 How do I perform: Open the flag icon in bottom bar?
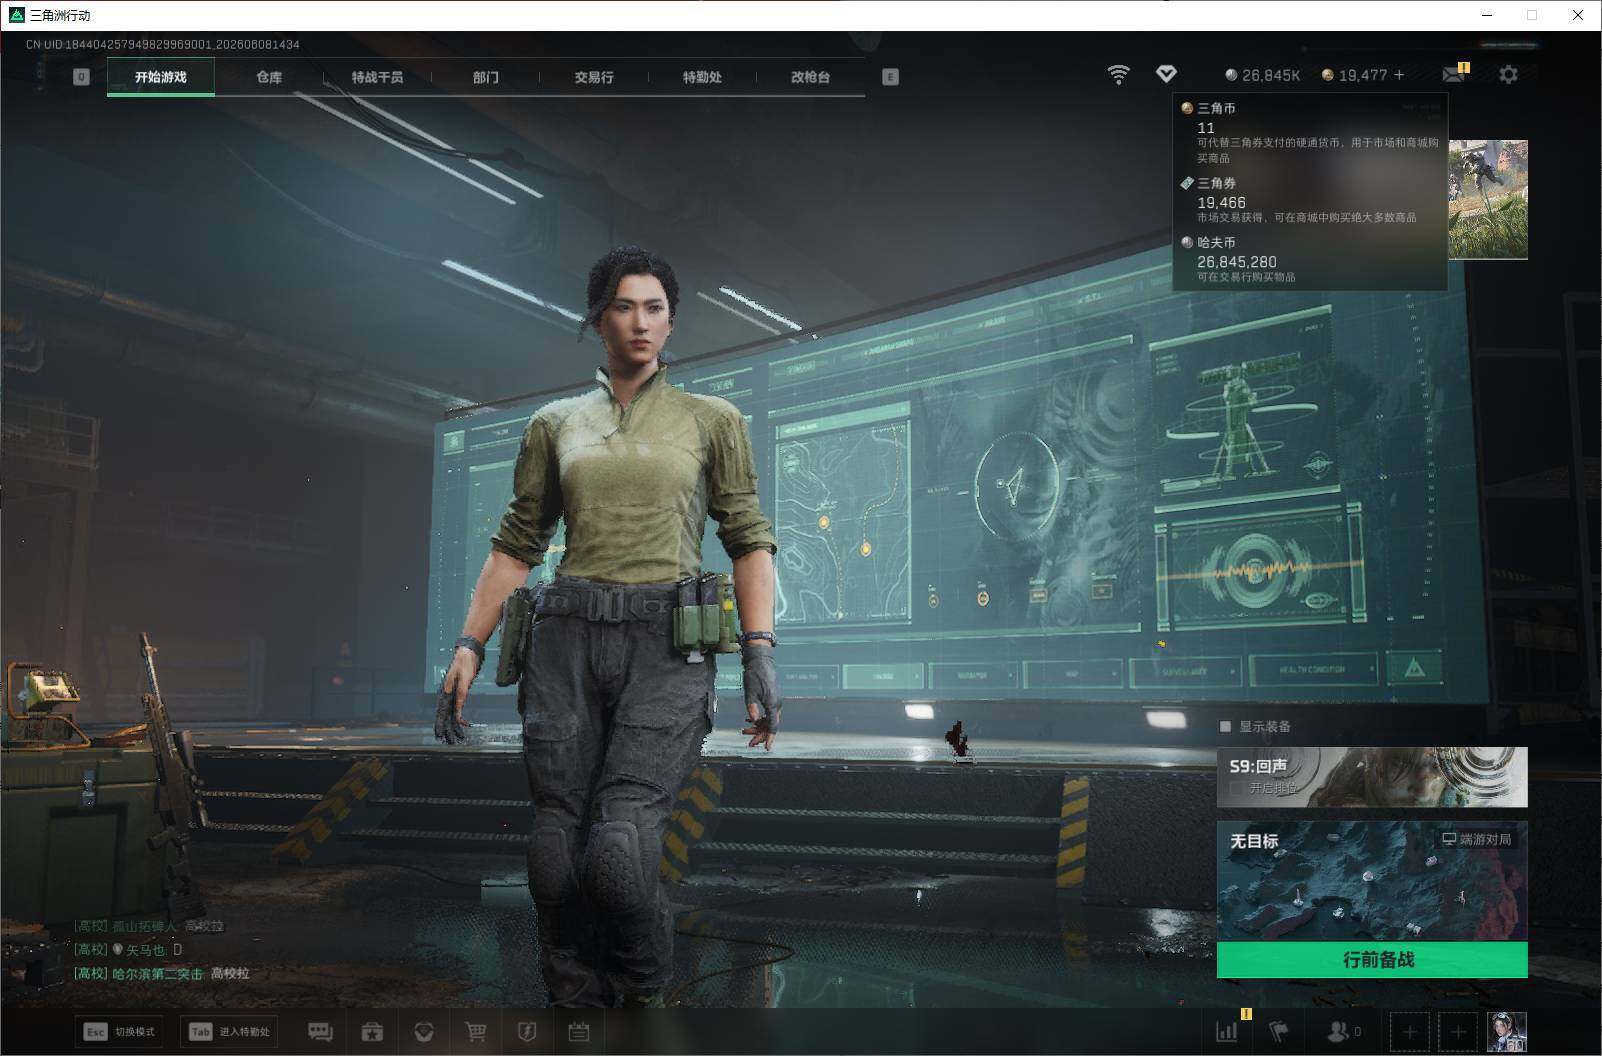pos(1279,1031)
